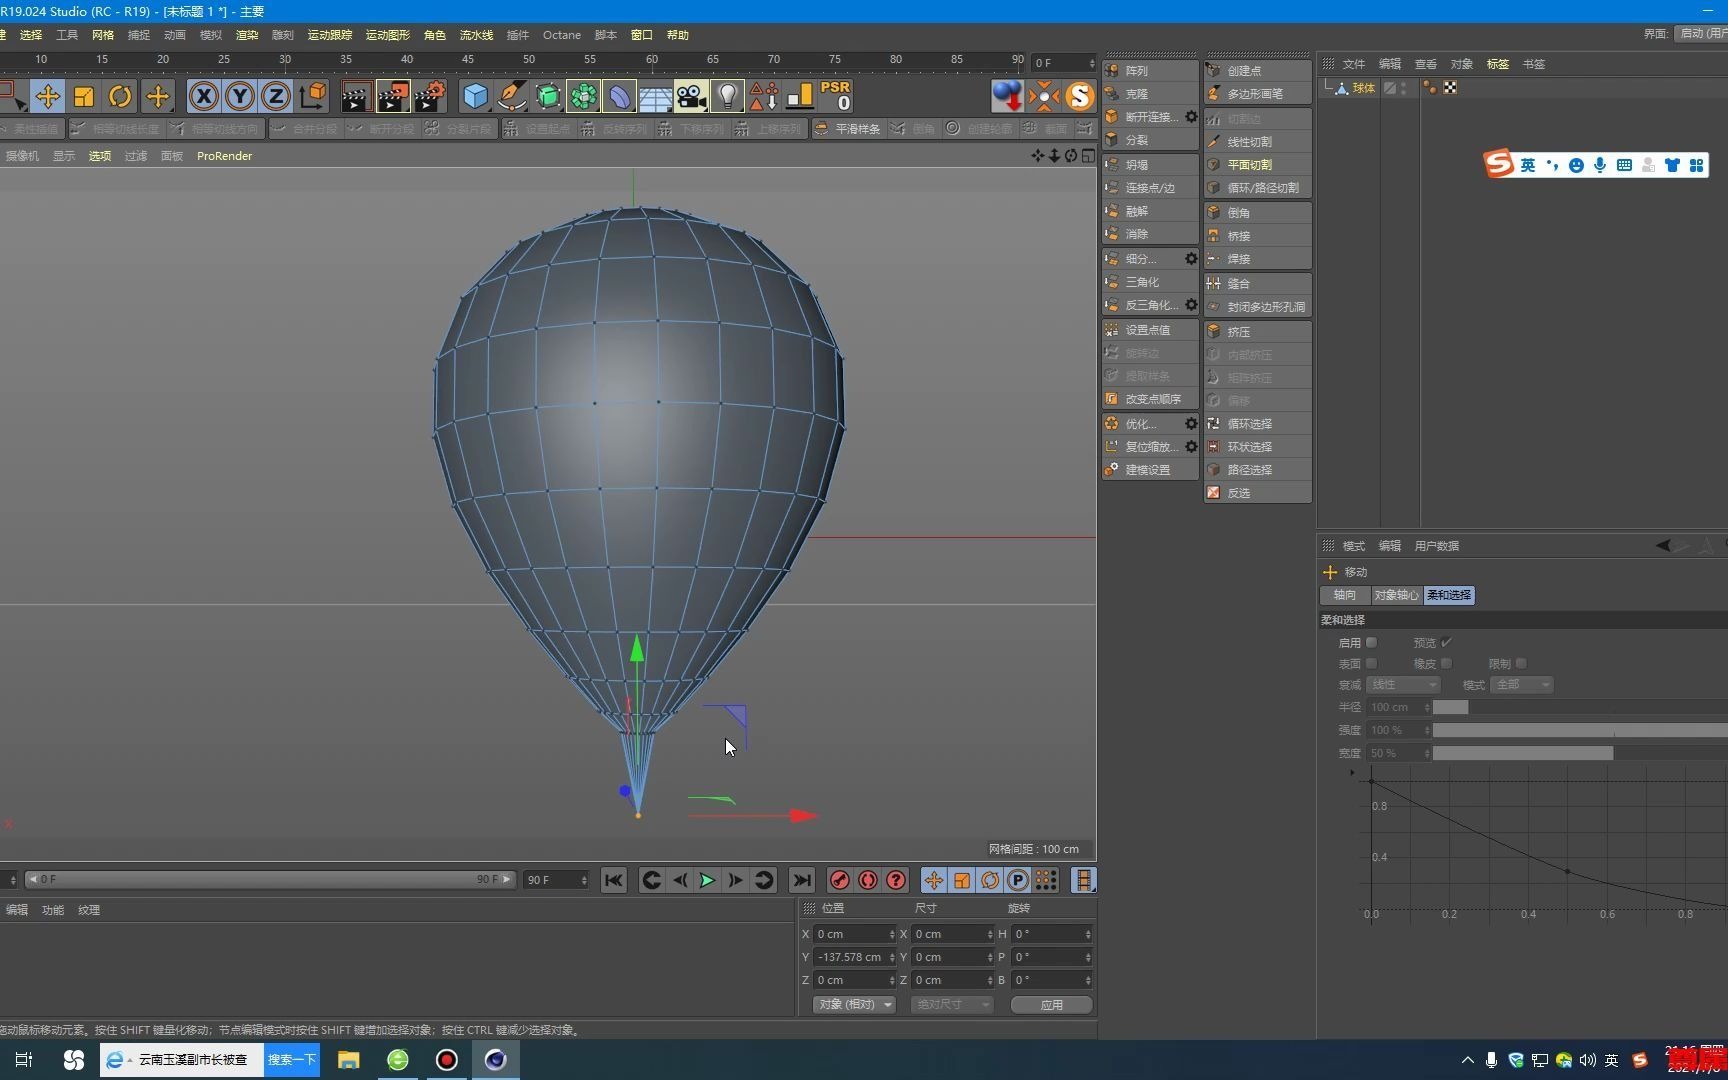Toggle the 预览 preview checkbox
Viewport: 1728px width, 1080px height.
(x=1446, y=643)
